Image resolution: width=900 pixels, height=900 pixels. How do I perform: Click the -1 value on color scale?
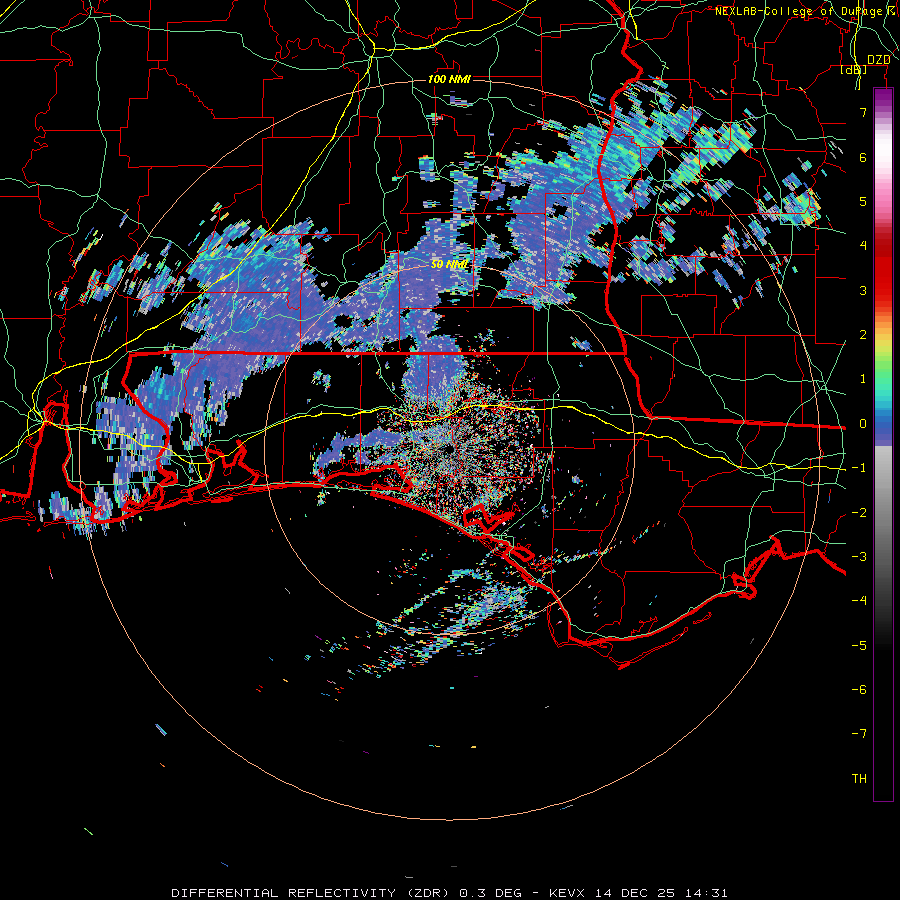pyautogui.click(x=859, y=468)
